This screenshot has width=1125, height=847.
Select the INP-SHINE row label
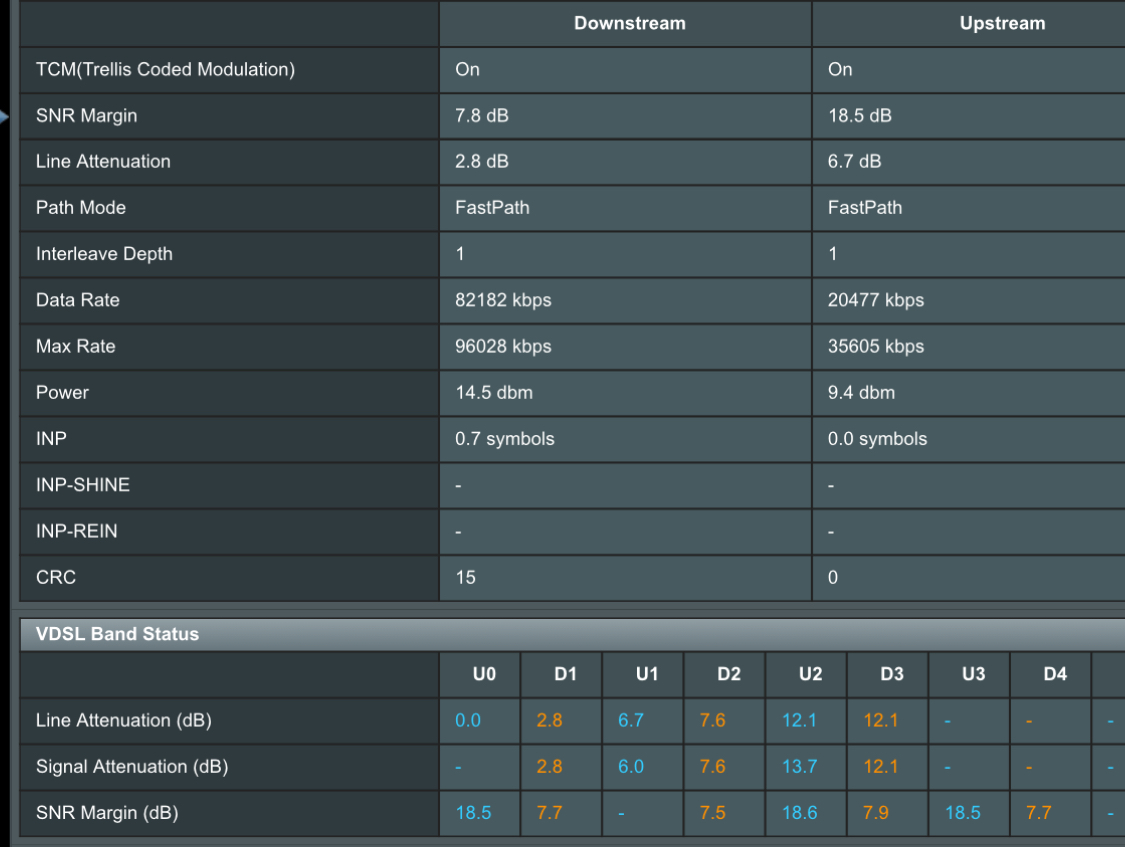[83, 485]
